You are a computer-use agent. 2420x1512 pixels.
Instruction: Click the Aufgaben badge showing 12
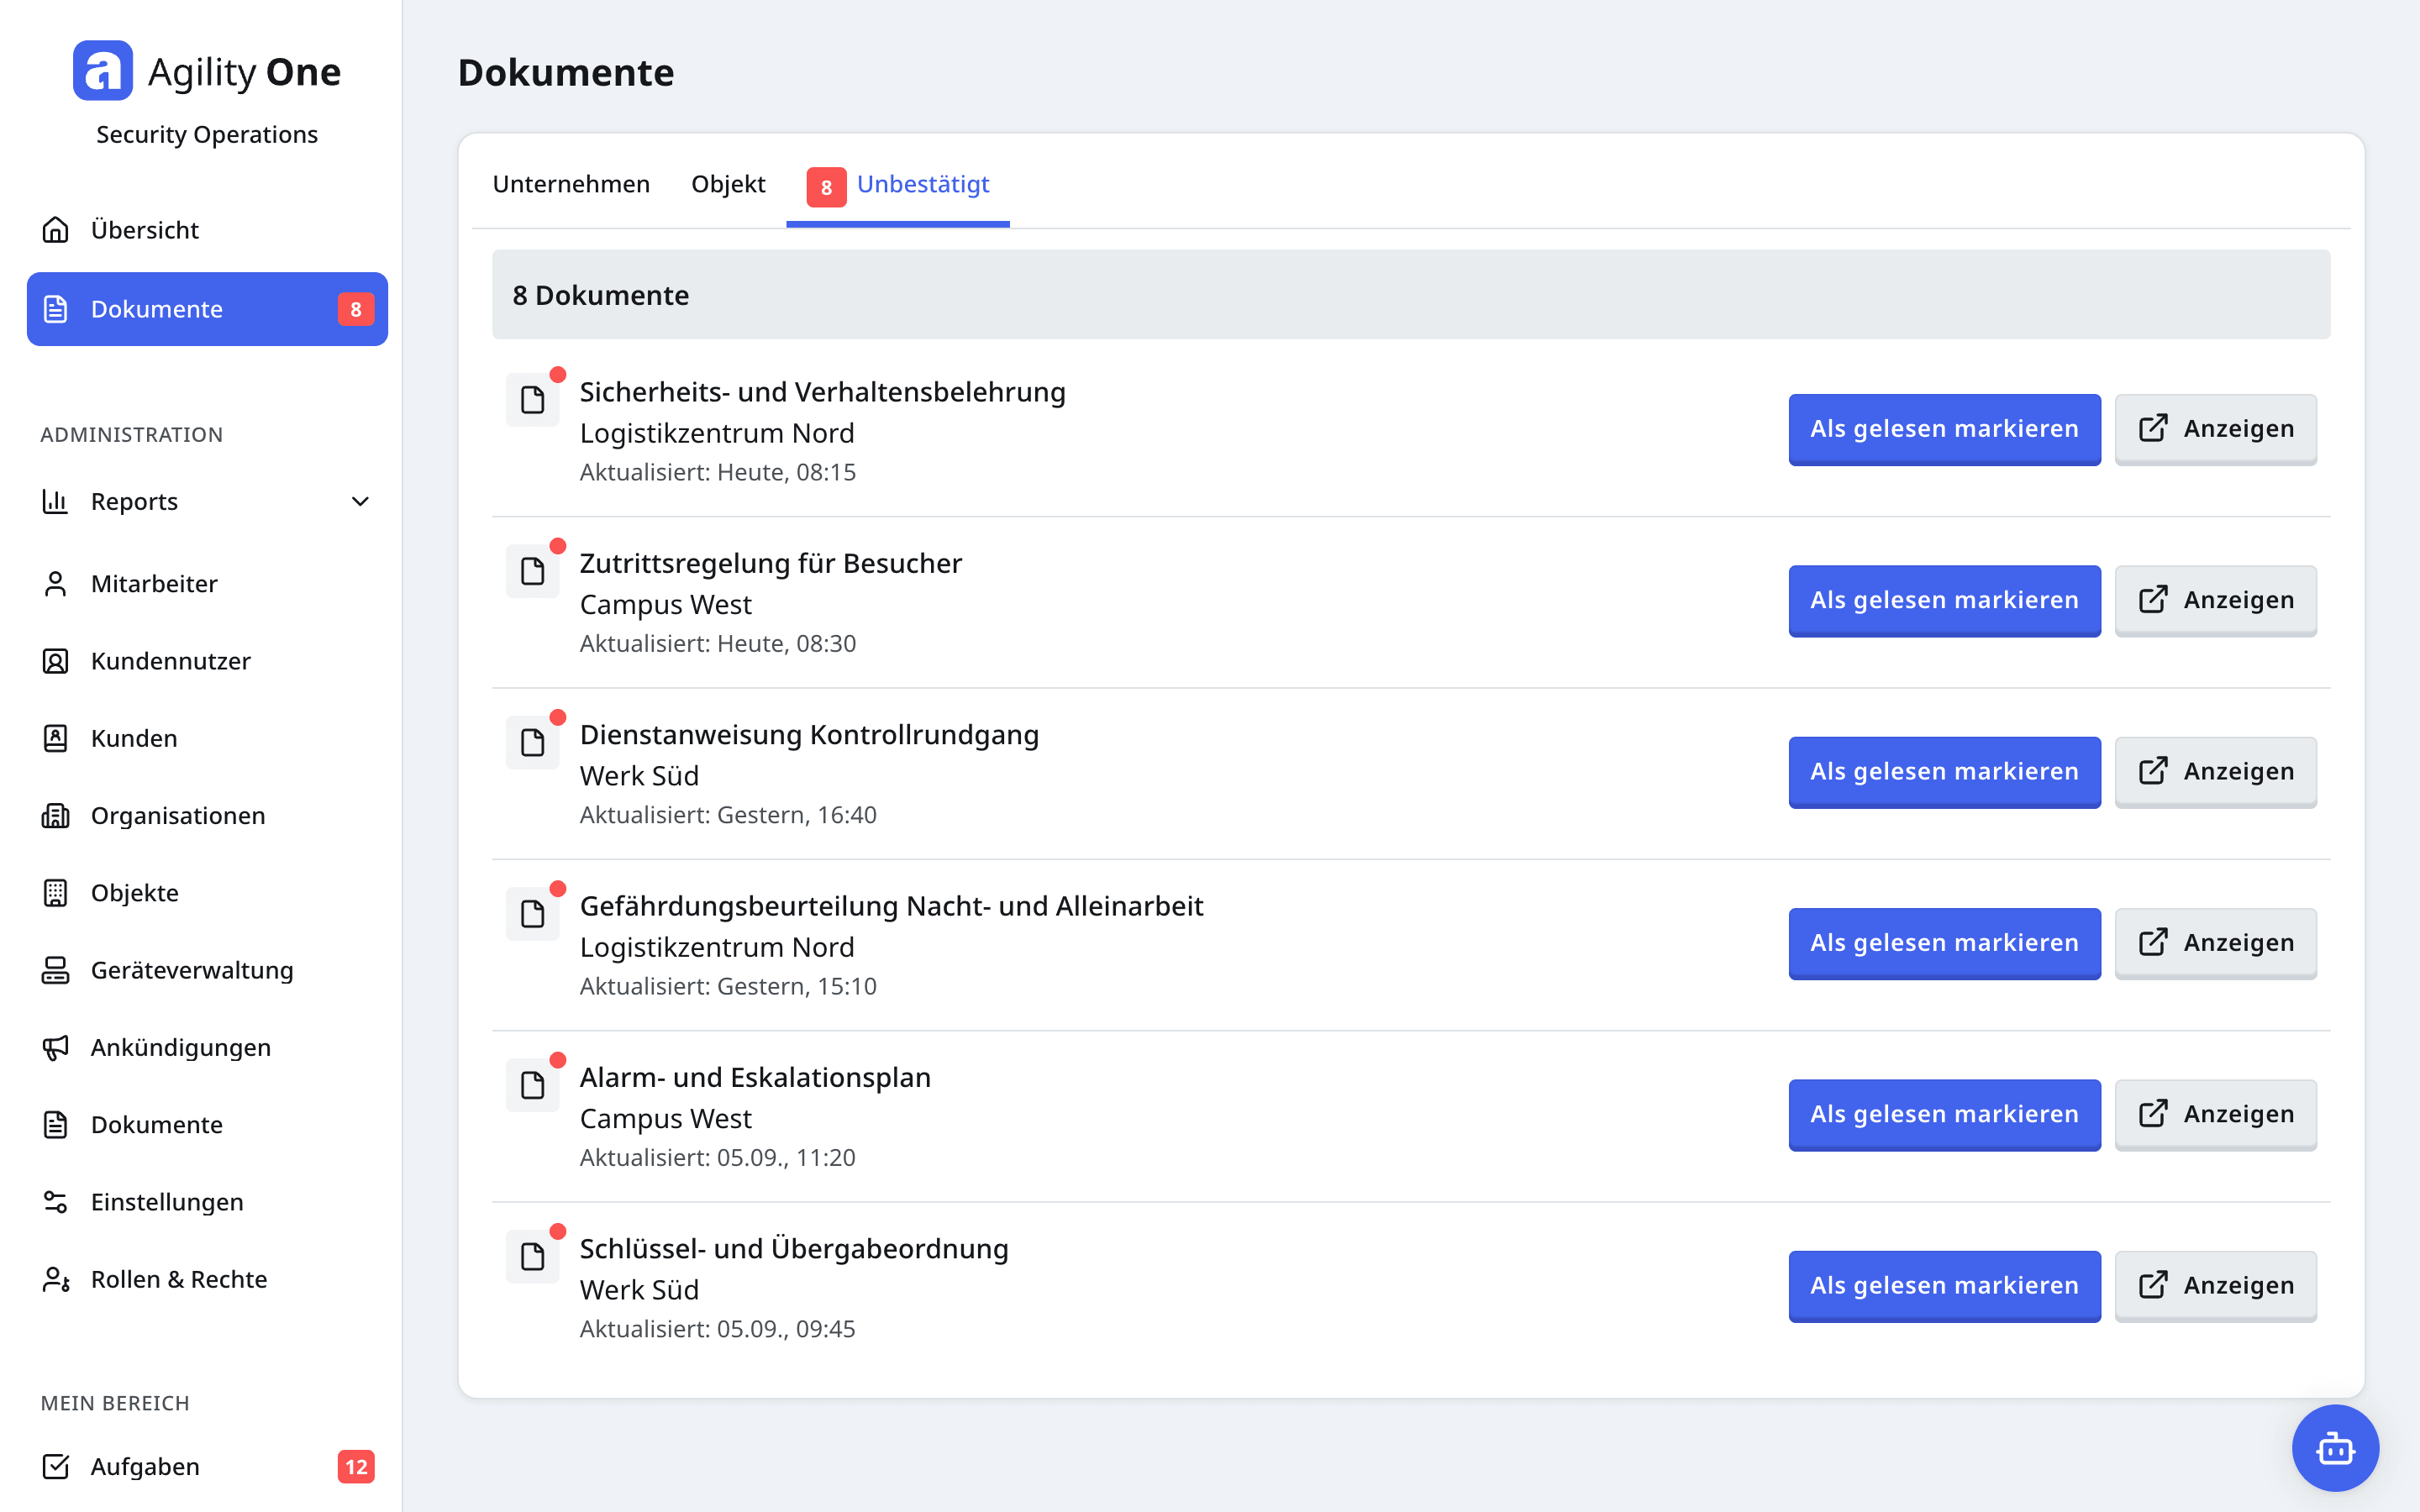[356, 1466]
